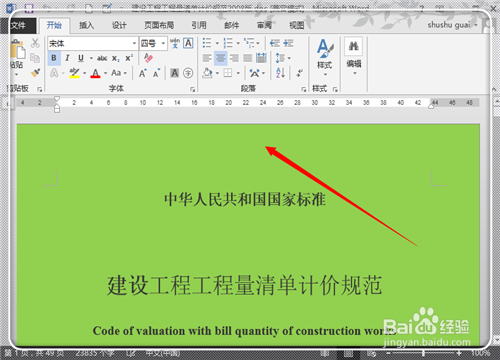Click the Copy icon in clipboard group

tap(35, 58)
